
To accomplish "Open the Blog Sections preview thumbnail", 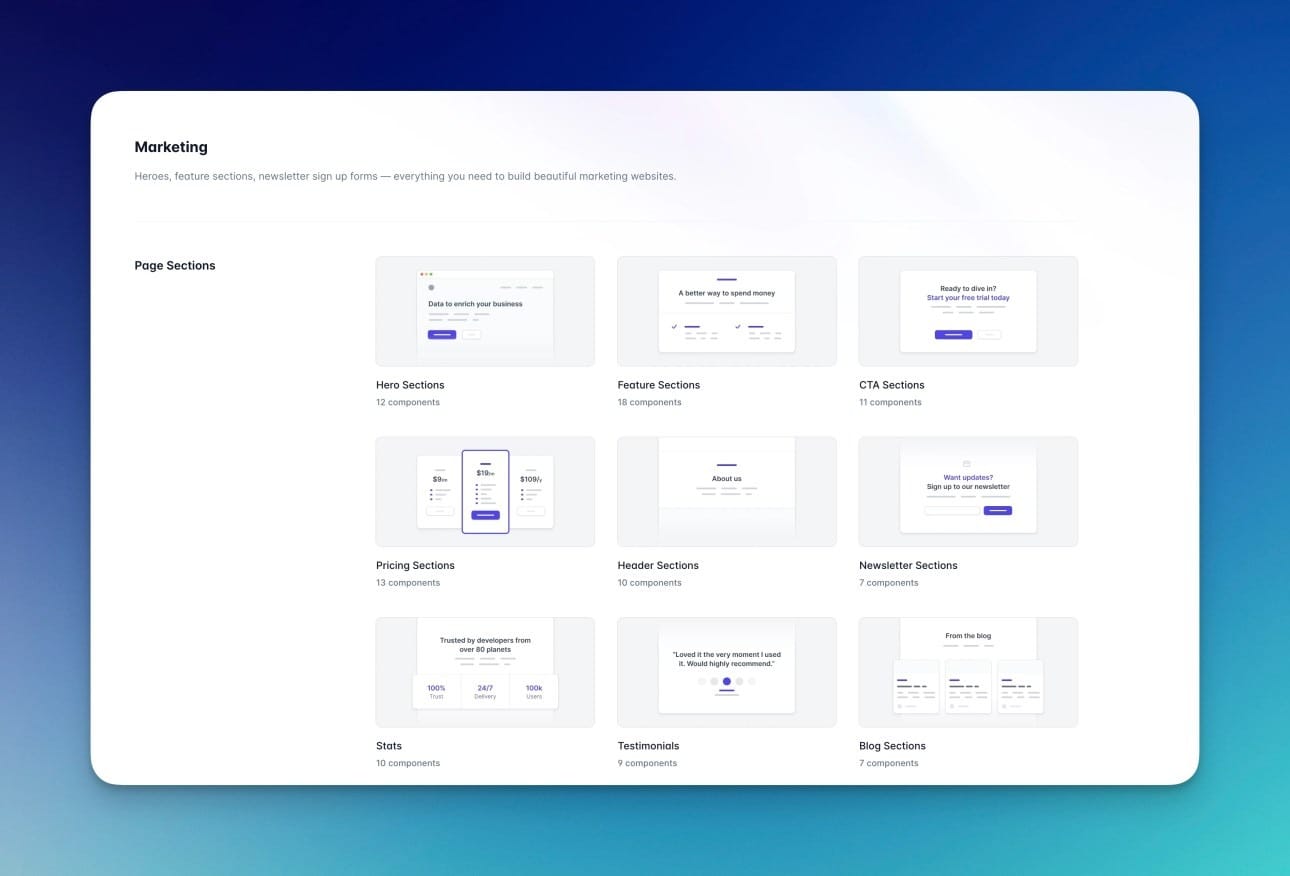I will pos(968,672).
